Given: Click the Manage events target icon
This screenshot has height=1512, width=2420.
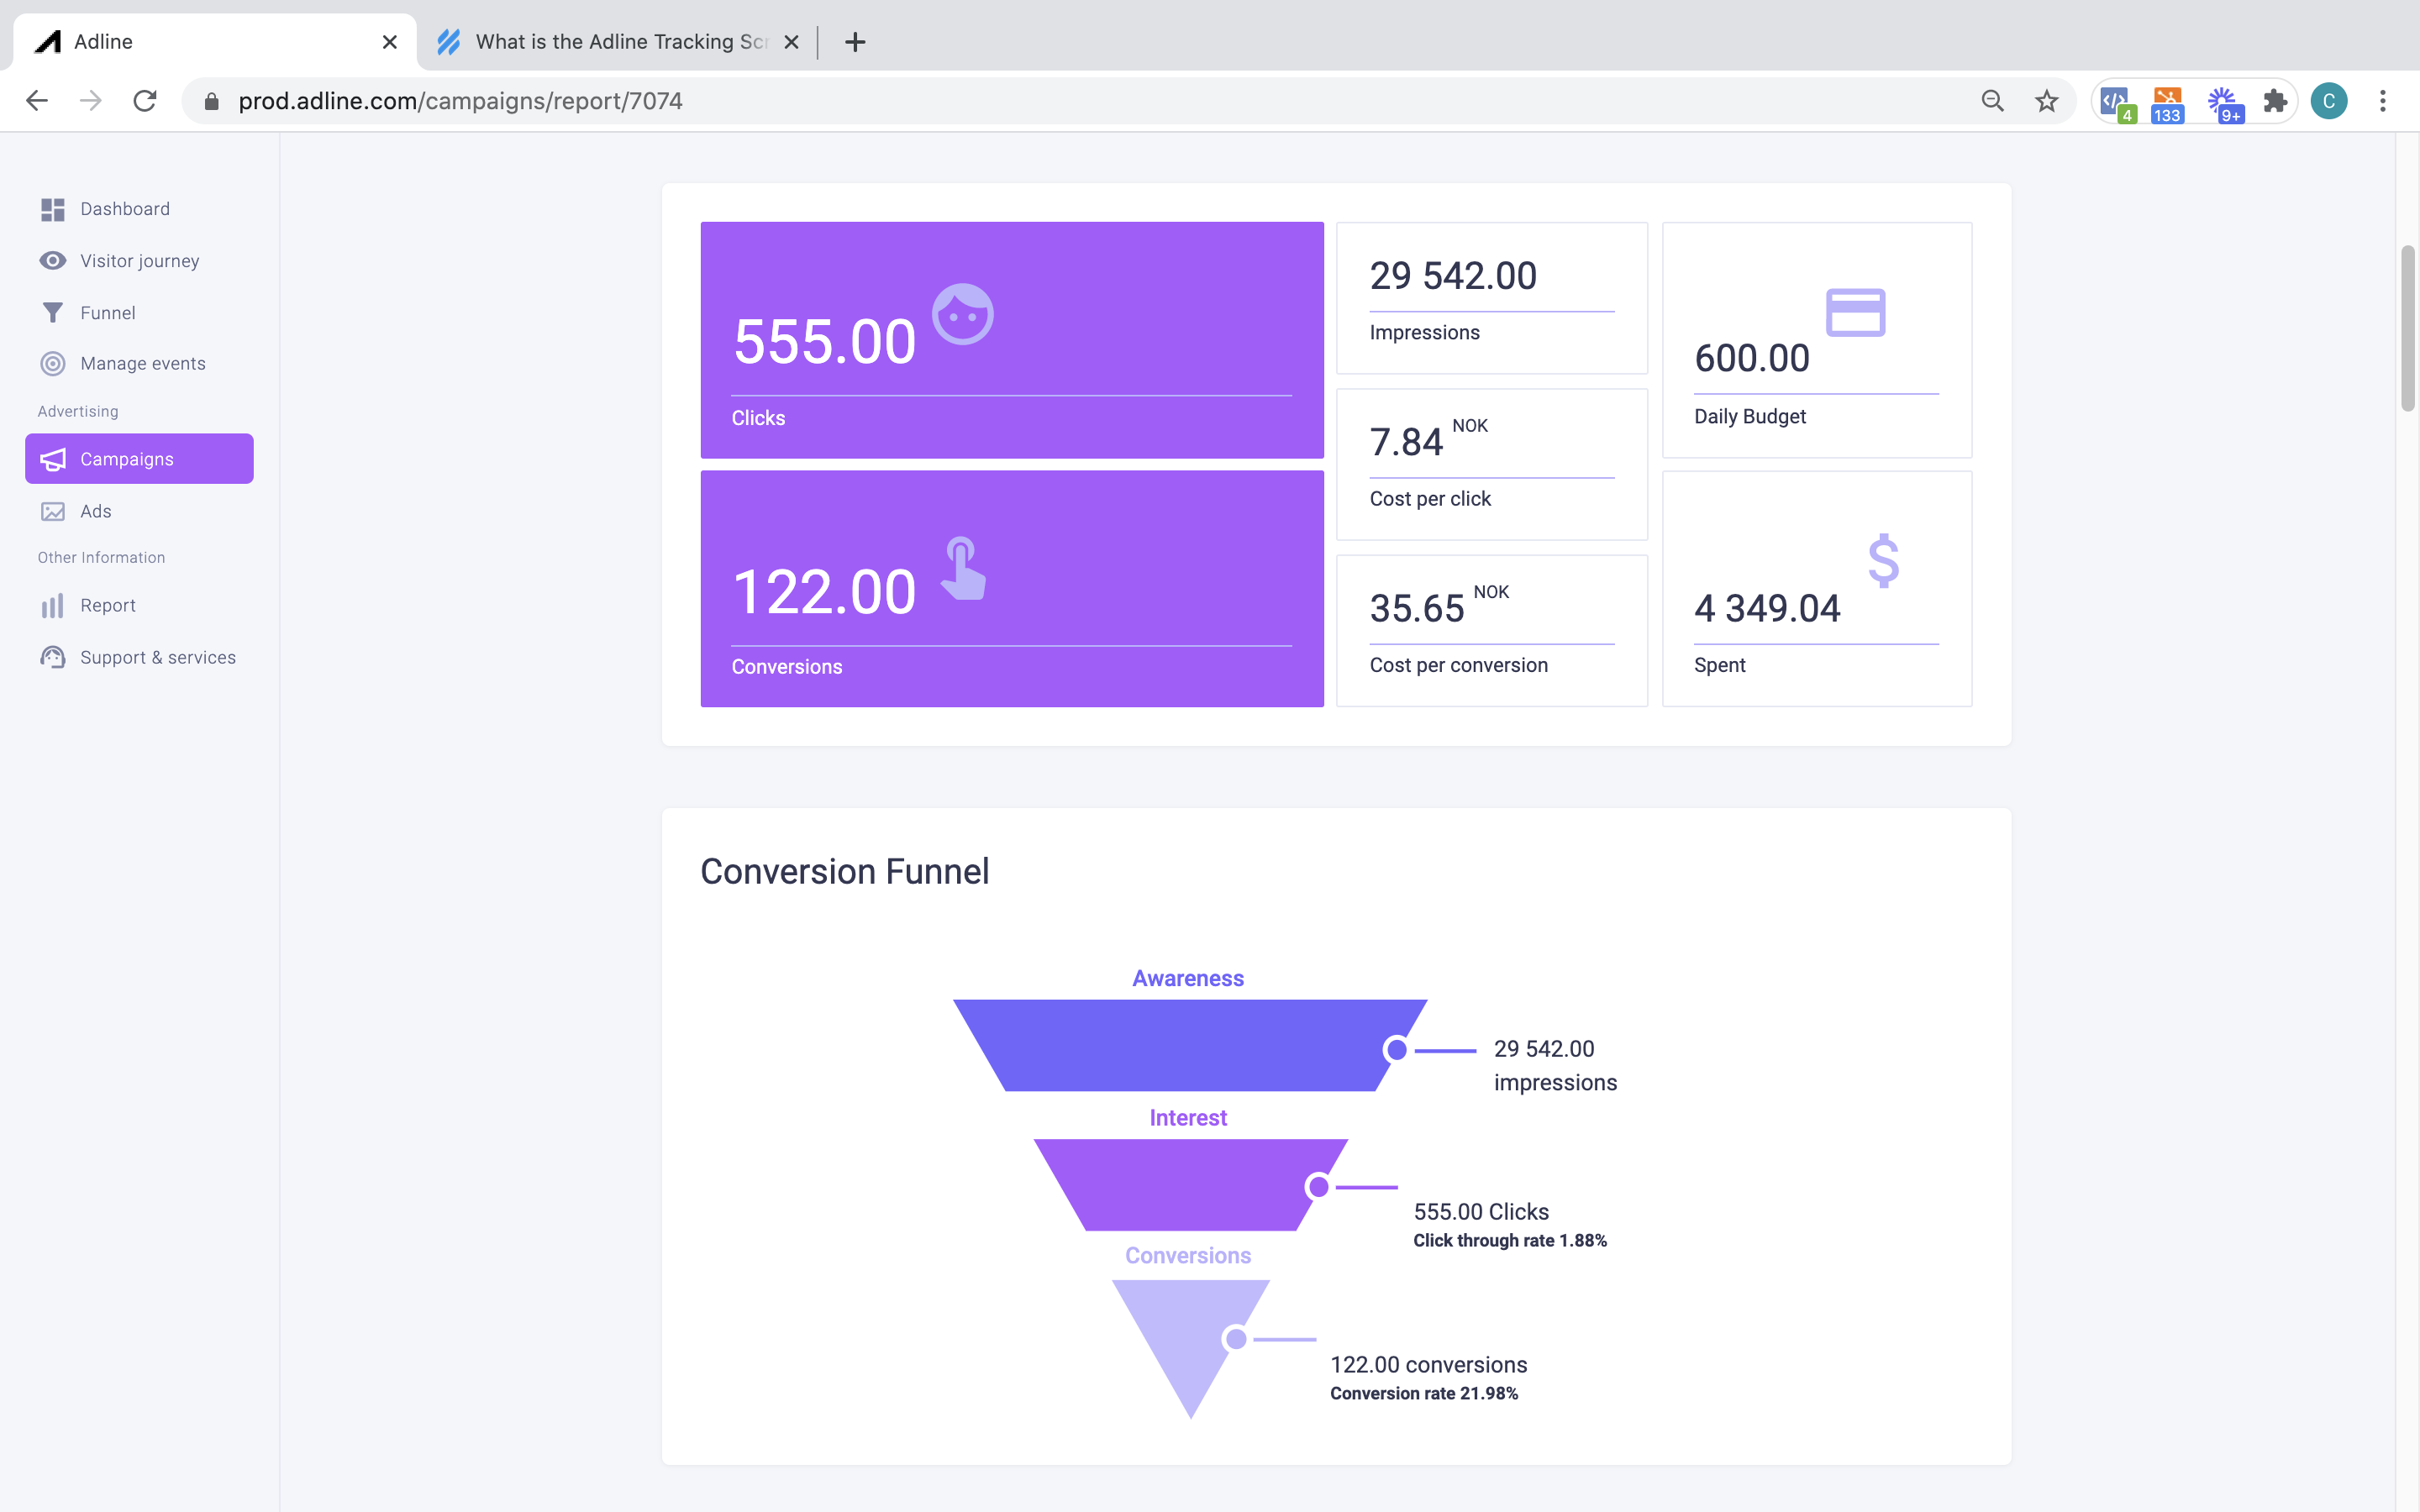Looking at the screenshot, I should [53, 363].
